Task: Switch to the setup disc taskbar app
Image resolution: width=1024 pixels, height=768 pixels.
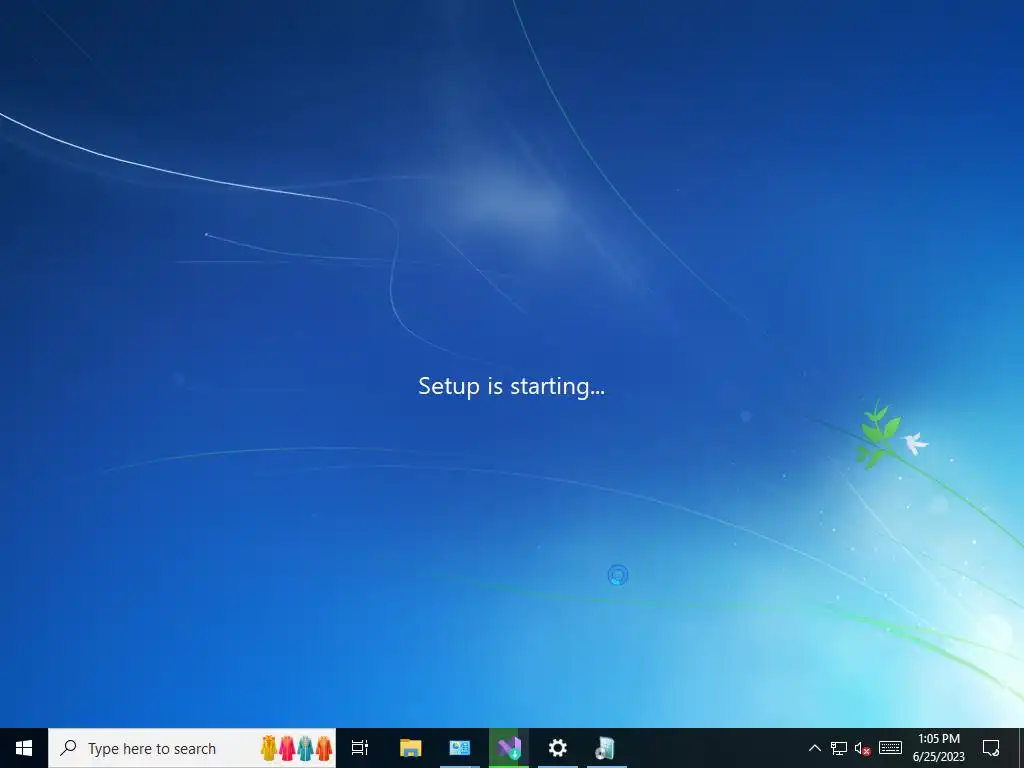Action: click(606, 748)
